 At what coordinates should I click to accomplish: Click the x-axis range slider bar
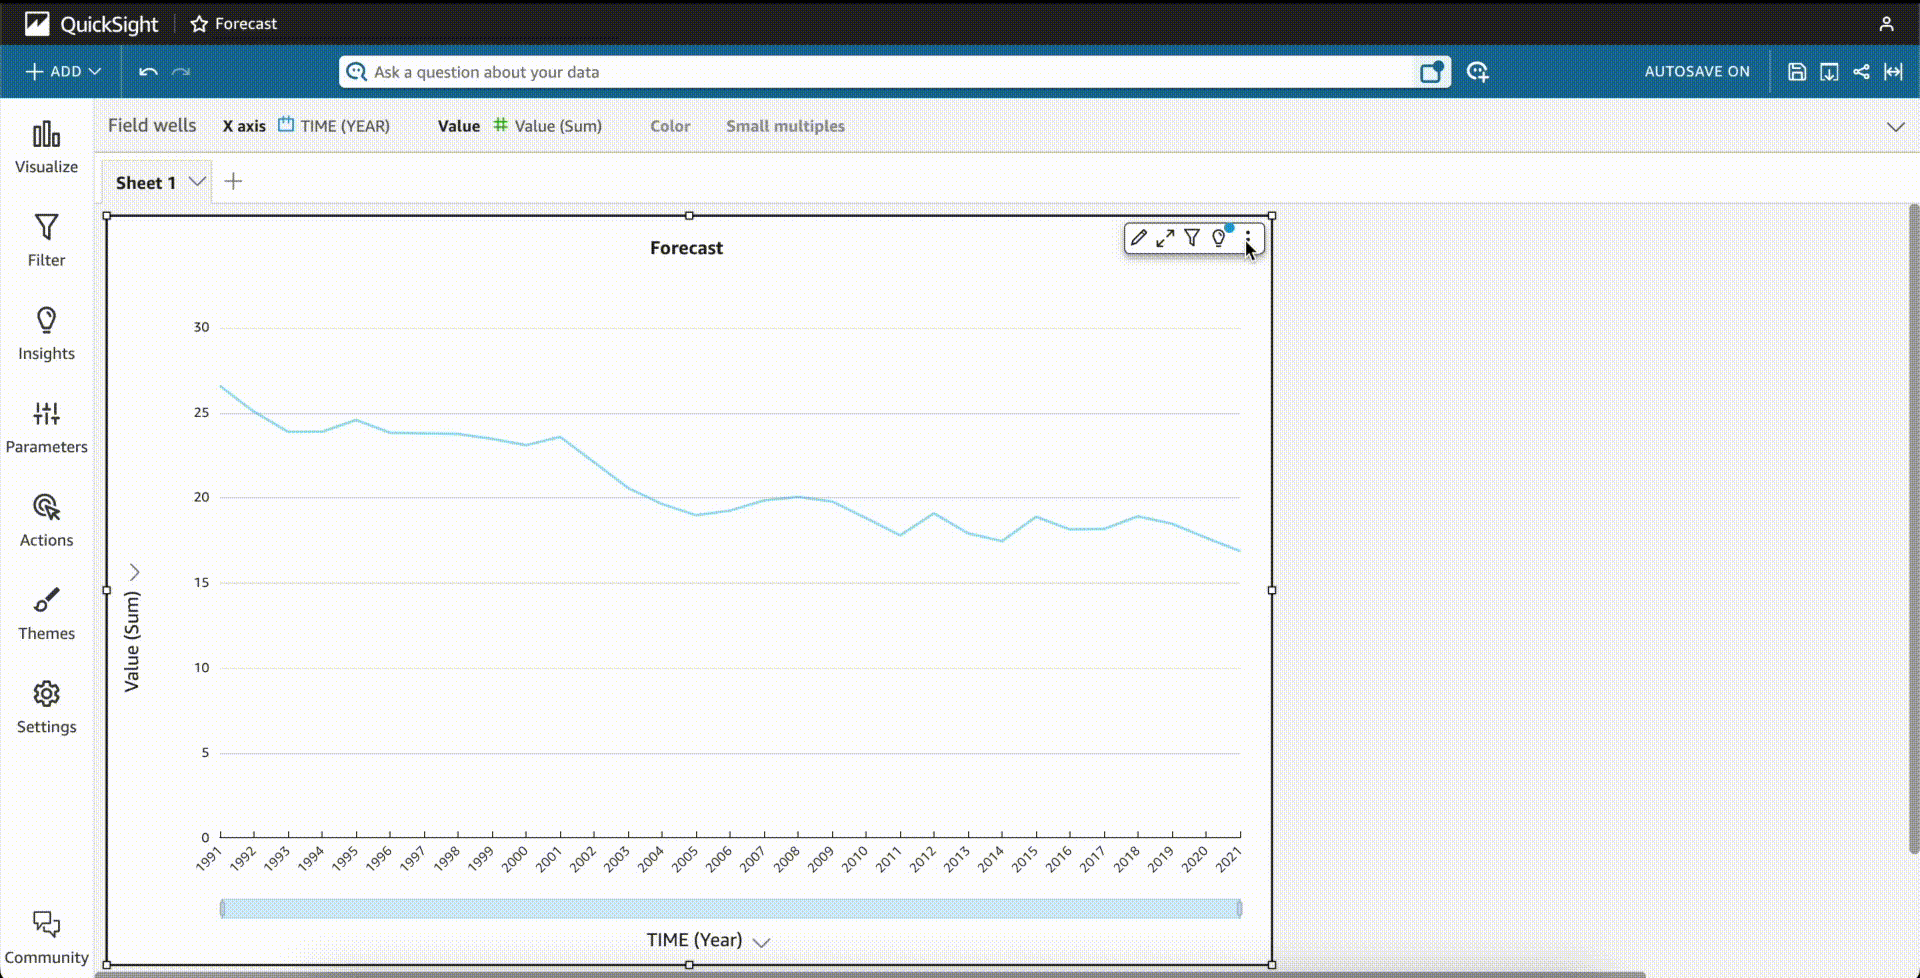pyautogui.click(x=731, y=908)
